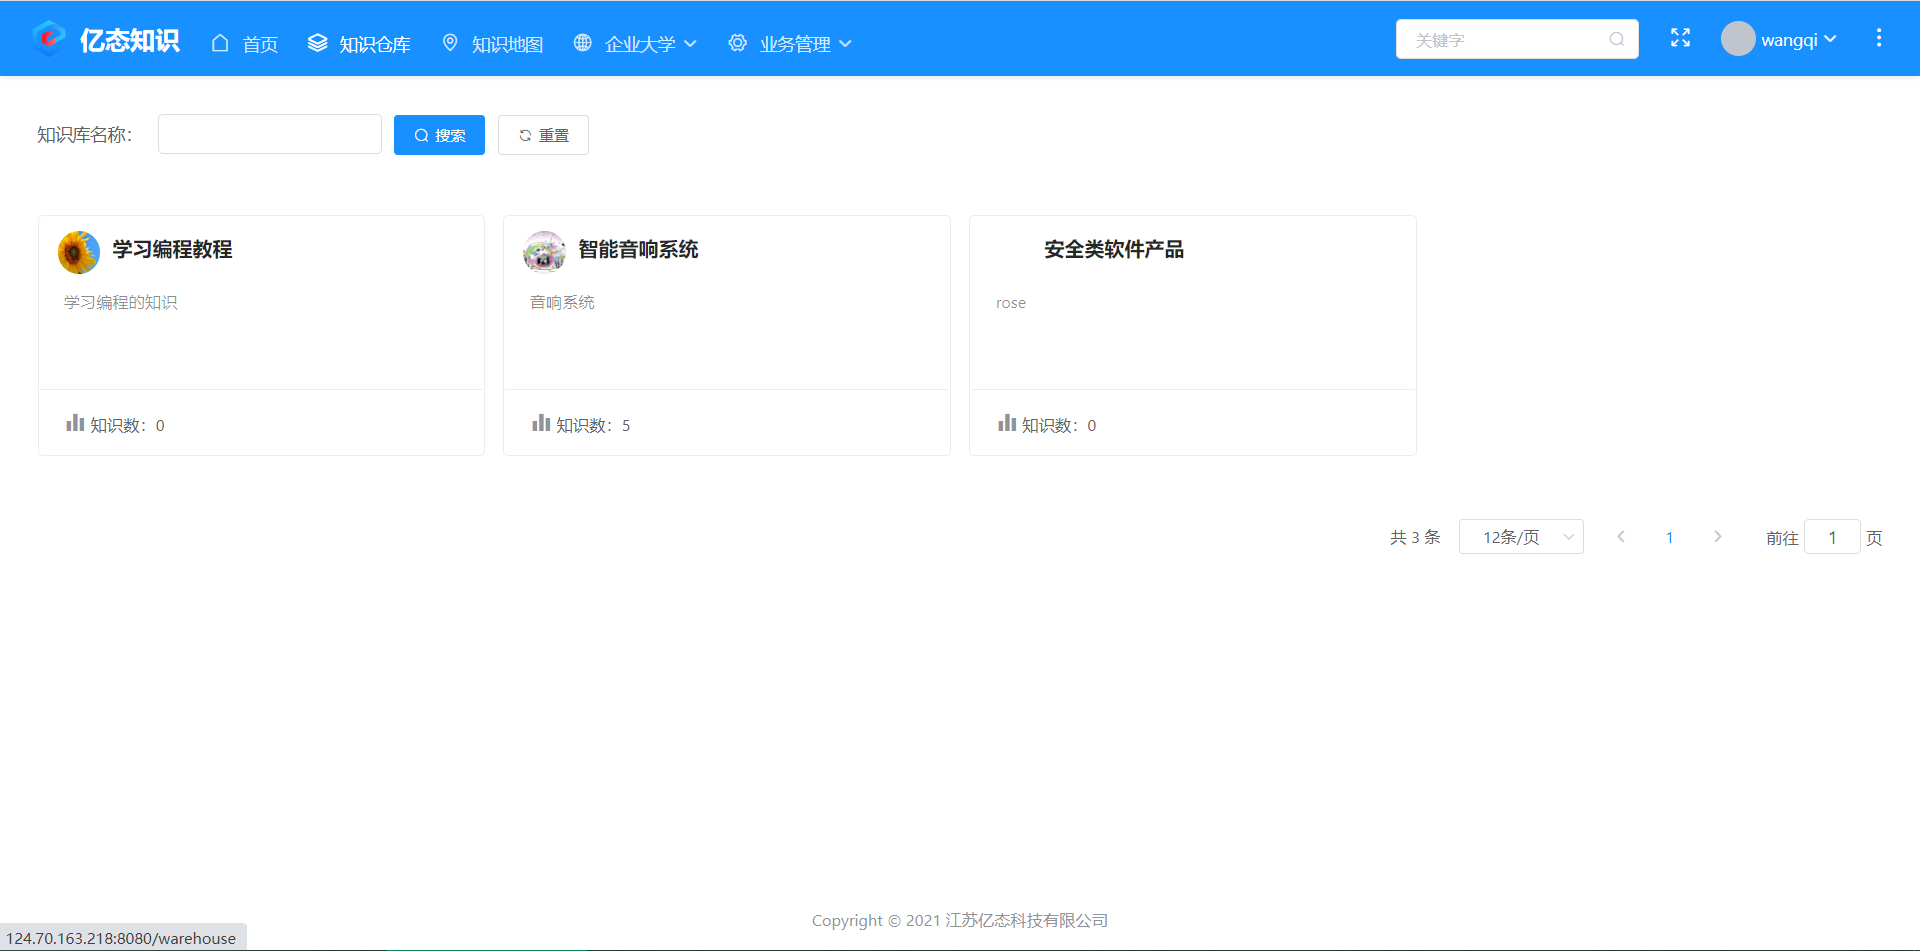Click the bar chart icon on 智能音响系统 card
This screenshot has height=951, width=1920.
pos(541,423)
